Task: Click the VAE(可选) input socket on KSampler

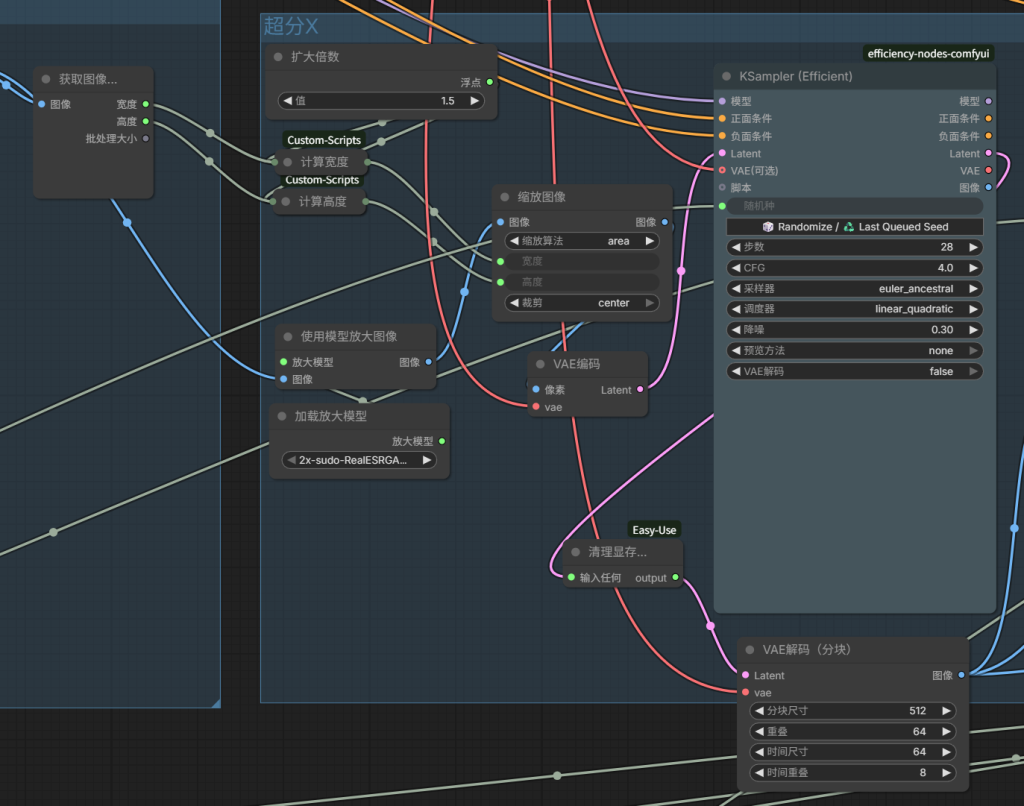Action: tap(722, 171)
